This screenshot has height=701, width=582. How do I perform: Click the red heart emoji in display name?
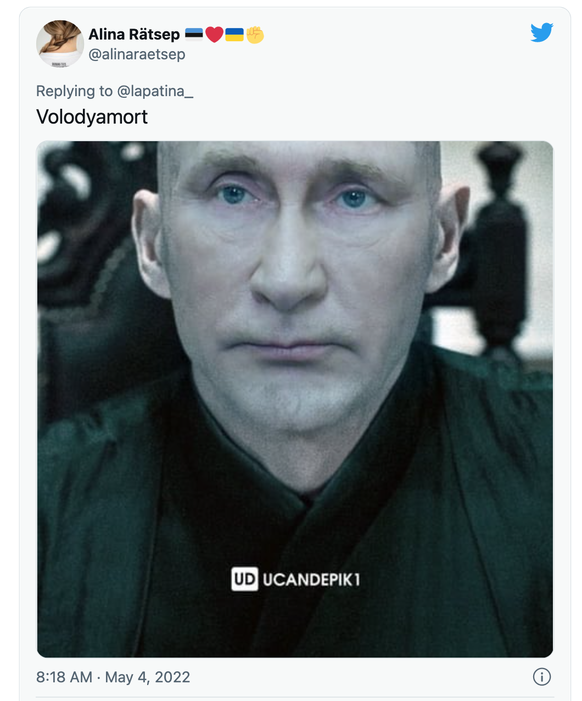(x=214, y=34)
